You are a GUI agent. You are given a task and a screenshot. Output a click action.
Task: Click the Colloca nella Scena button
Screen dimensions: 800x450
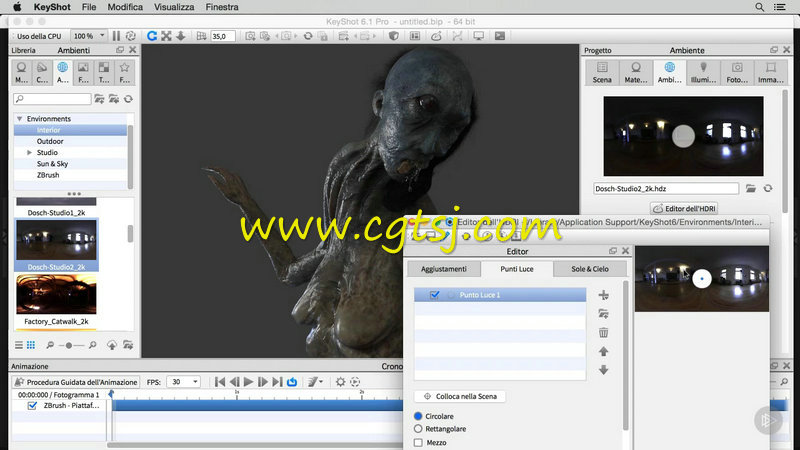tap(460, 396)
